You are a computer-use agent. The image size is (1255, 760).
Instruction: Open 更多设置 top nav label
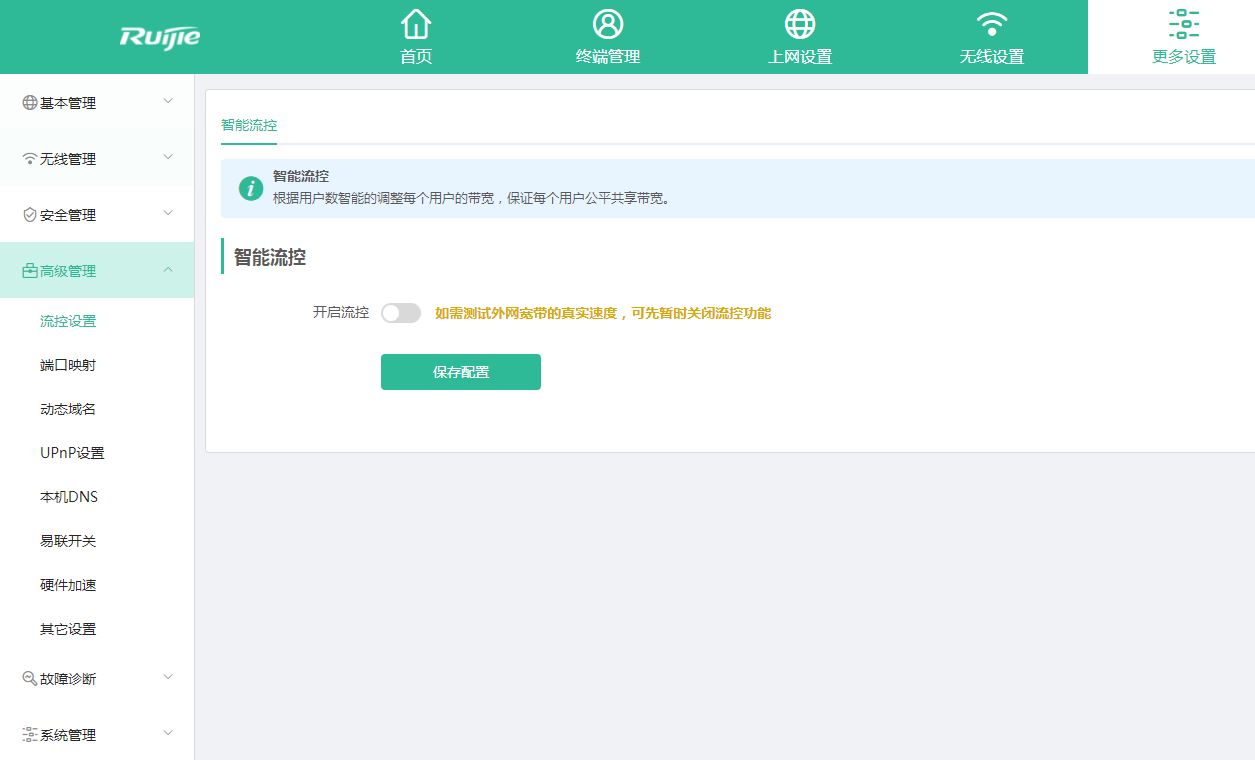pyautogui.click(x=1184, y=57)
